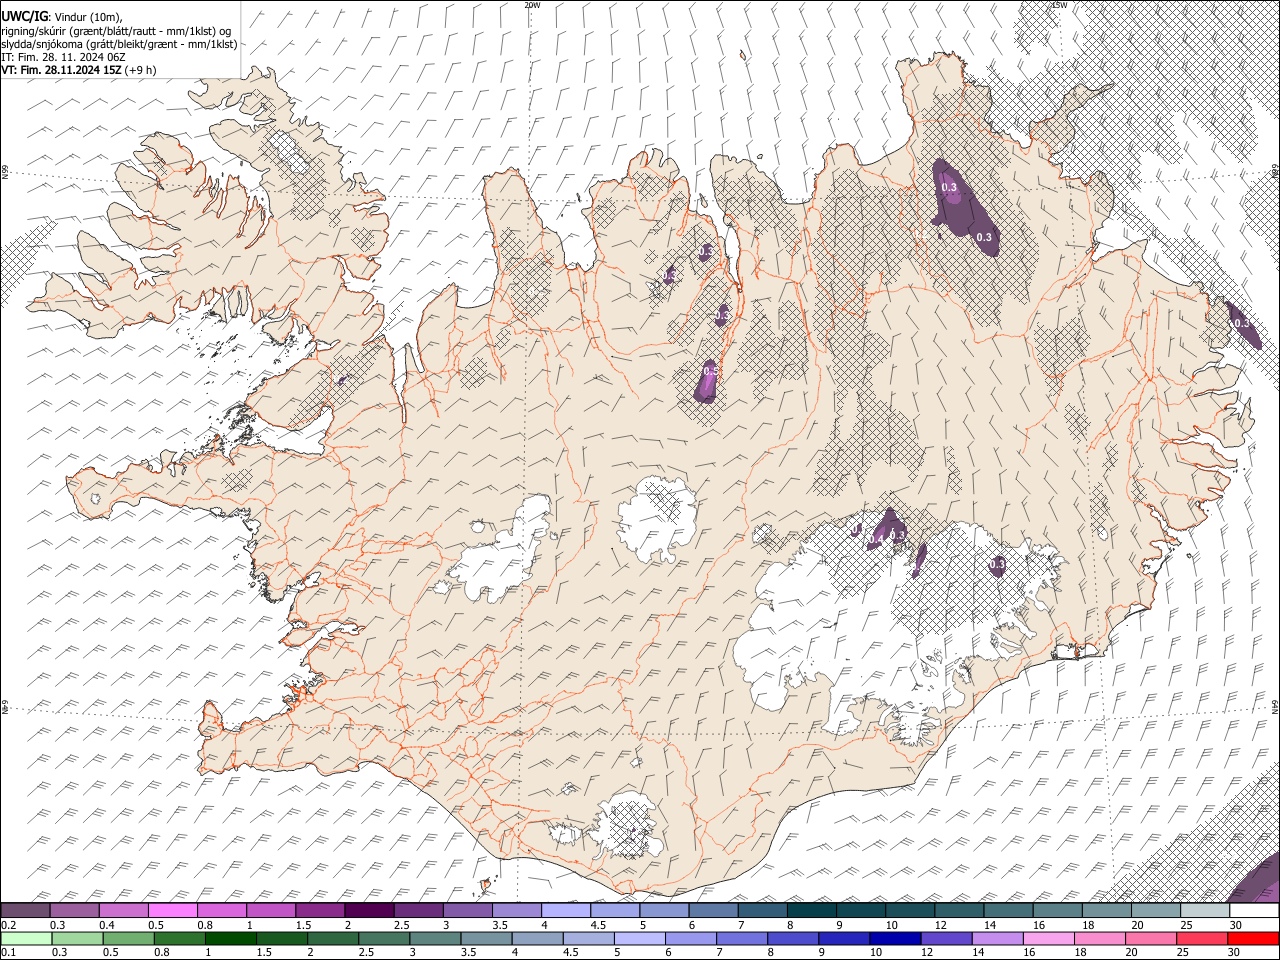Click the 15W longitude label at top
The image size is (1280, 960).
1060,5
